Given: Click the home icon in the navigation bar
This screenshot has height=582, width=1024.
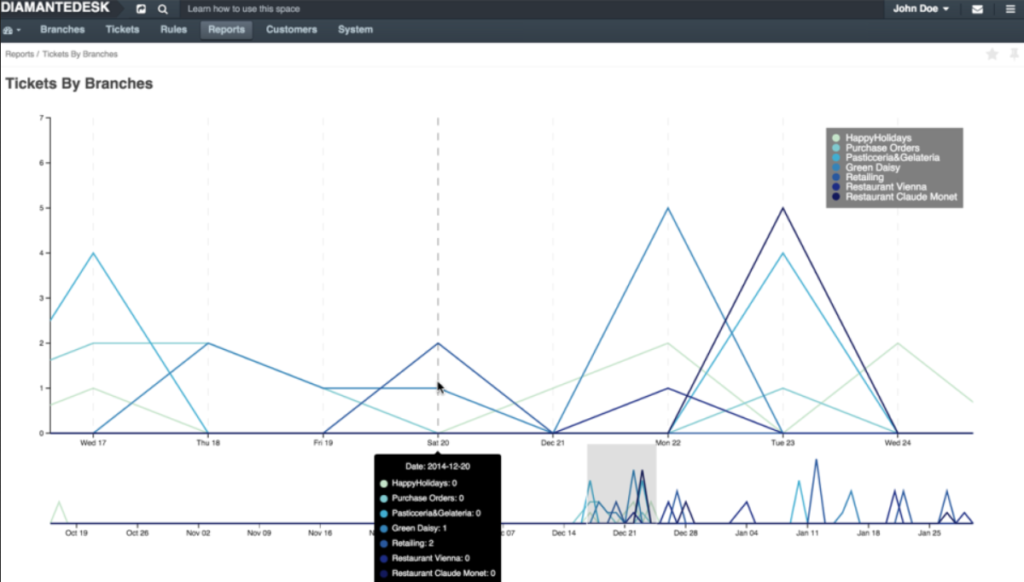Looking at the screenshot, I should point(8,29).
